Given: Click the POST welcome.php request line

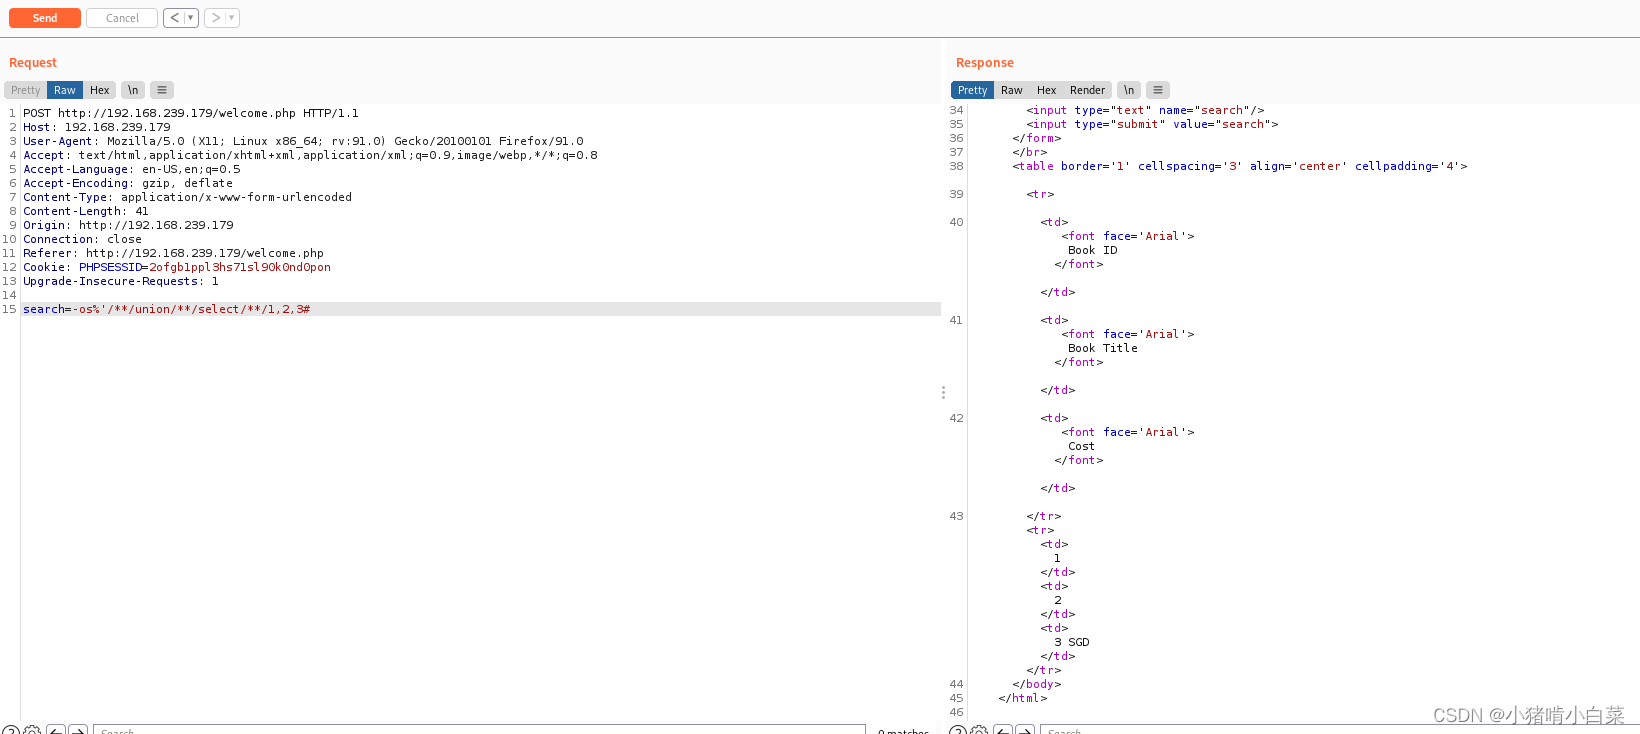Looking at the screenshot, I should pos(191,113).
